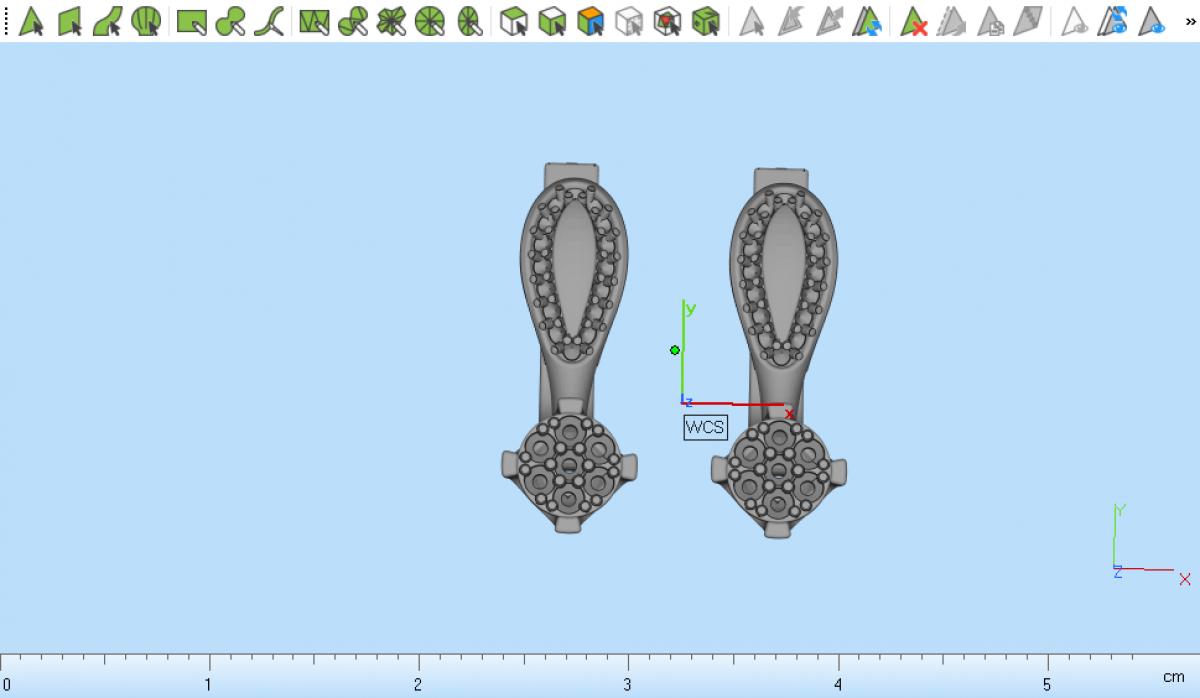
Task: Pick the faceted double-blob brush tool
Action: pos(353,21)
